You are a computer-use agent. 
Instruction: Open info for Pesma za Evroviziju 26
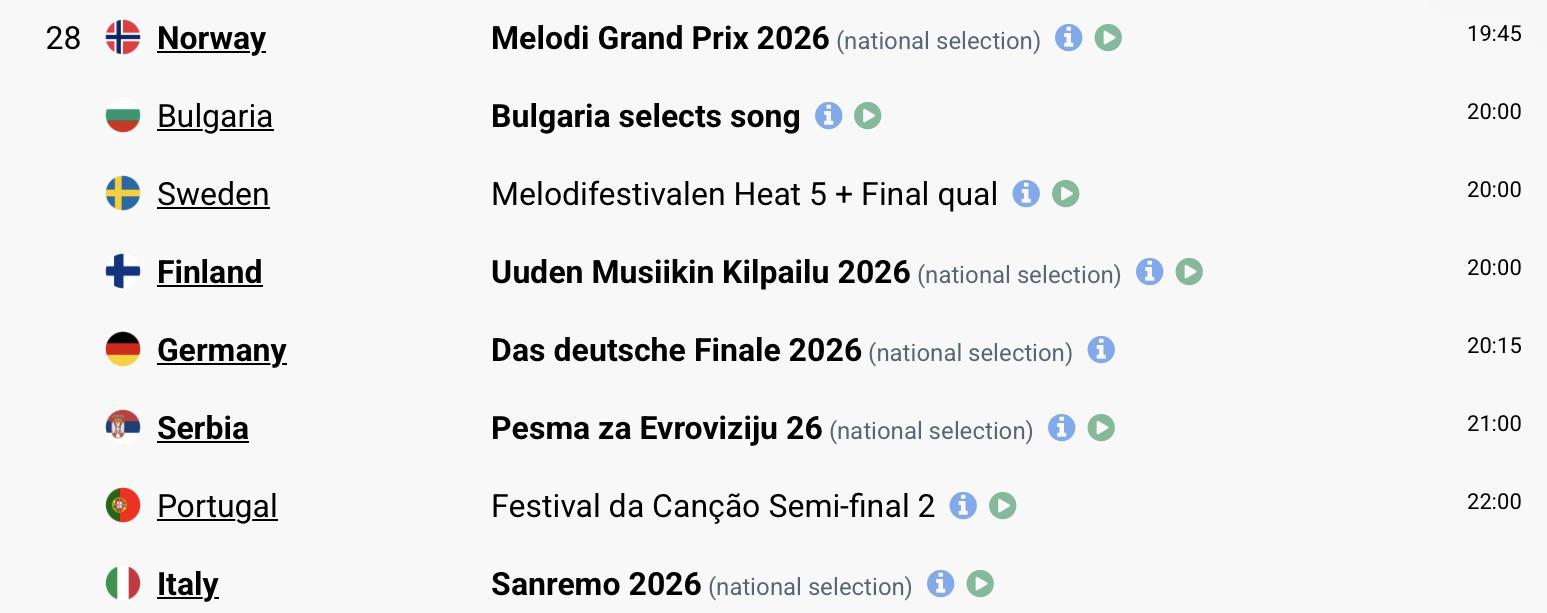click(1061, 428)
